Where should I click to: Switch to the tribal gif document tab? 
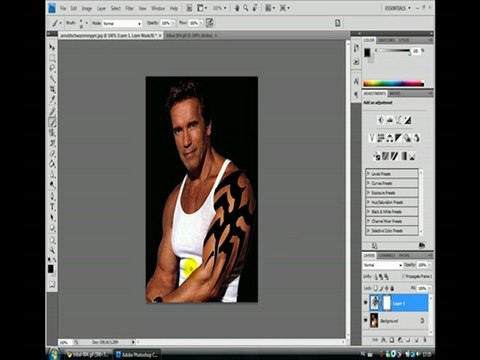point(191,35)
